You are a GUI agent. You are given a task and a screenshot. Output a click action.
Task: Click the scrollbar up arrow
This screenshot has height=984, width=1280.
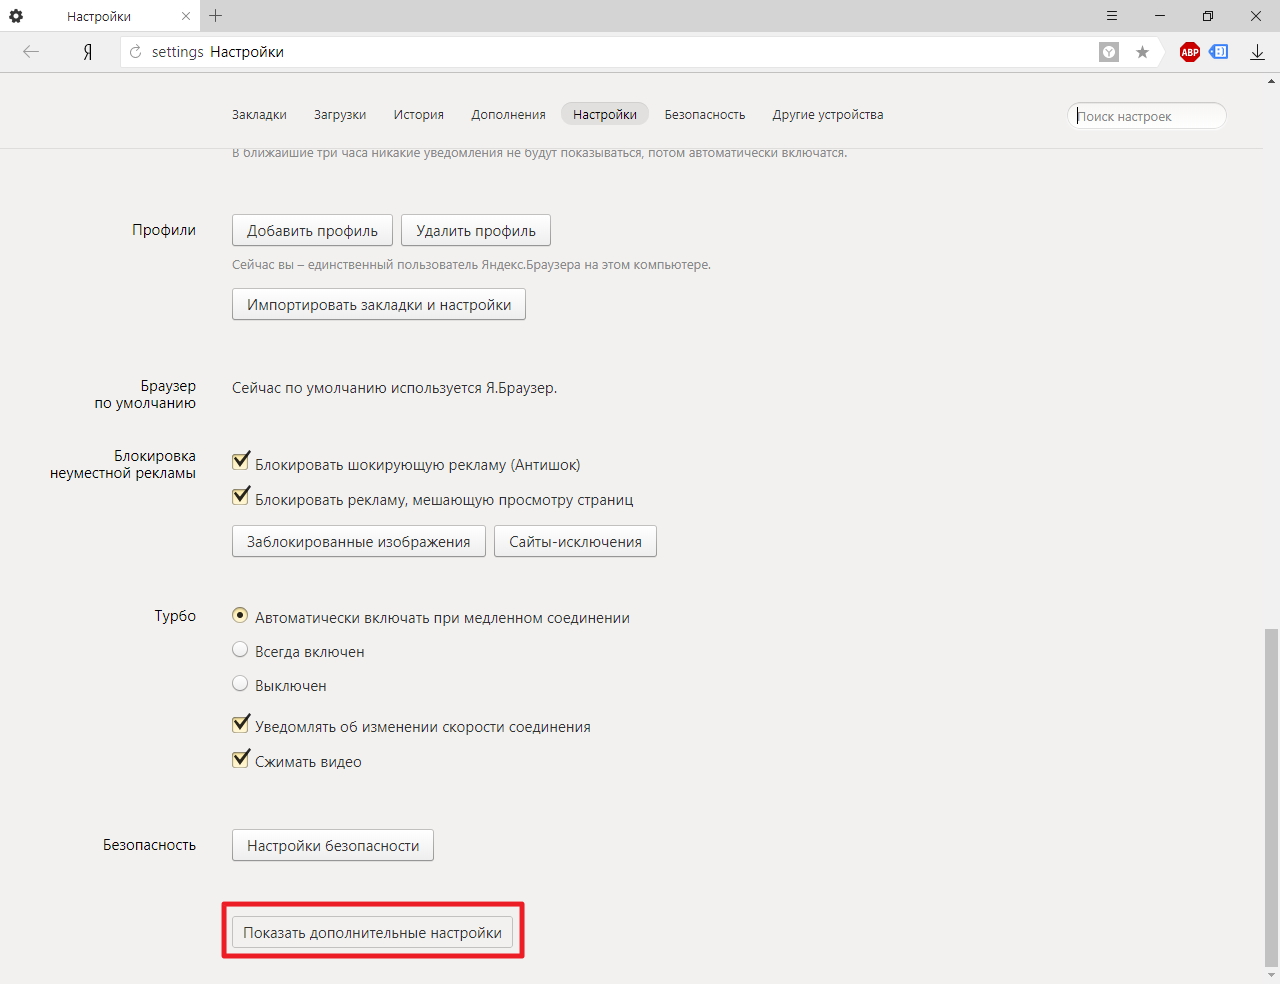click(x=1271, y=81)
